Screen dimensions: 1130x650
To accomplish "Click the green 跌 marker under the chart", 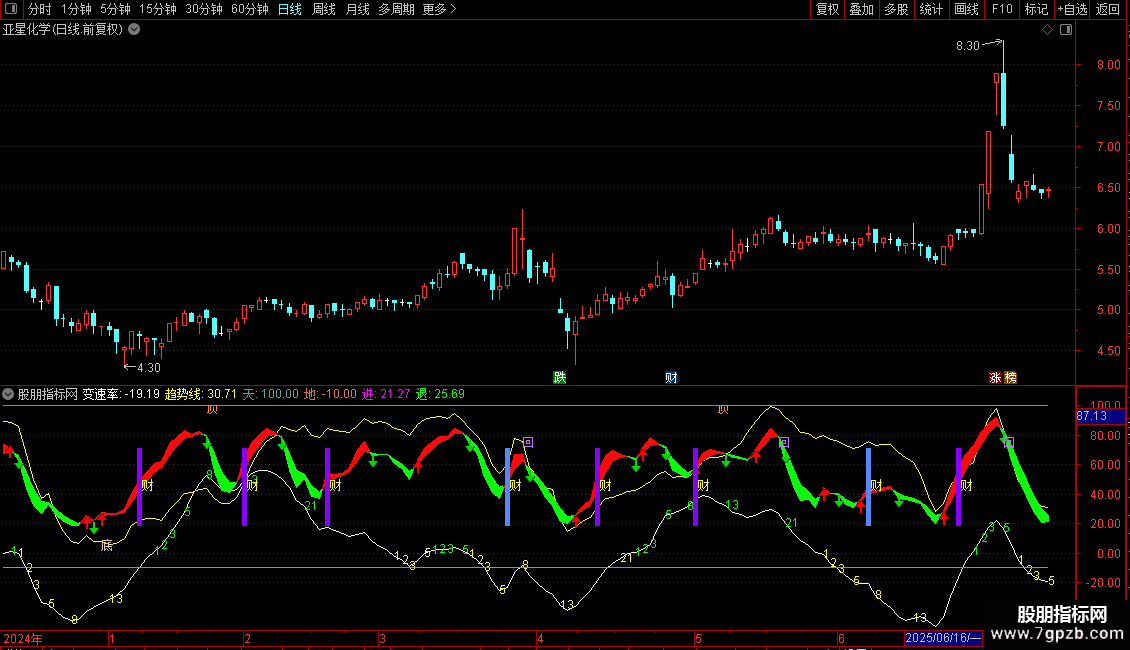I will tap(560, 378).
